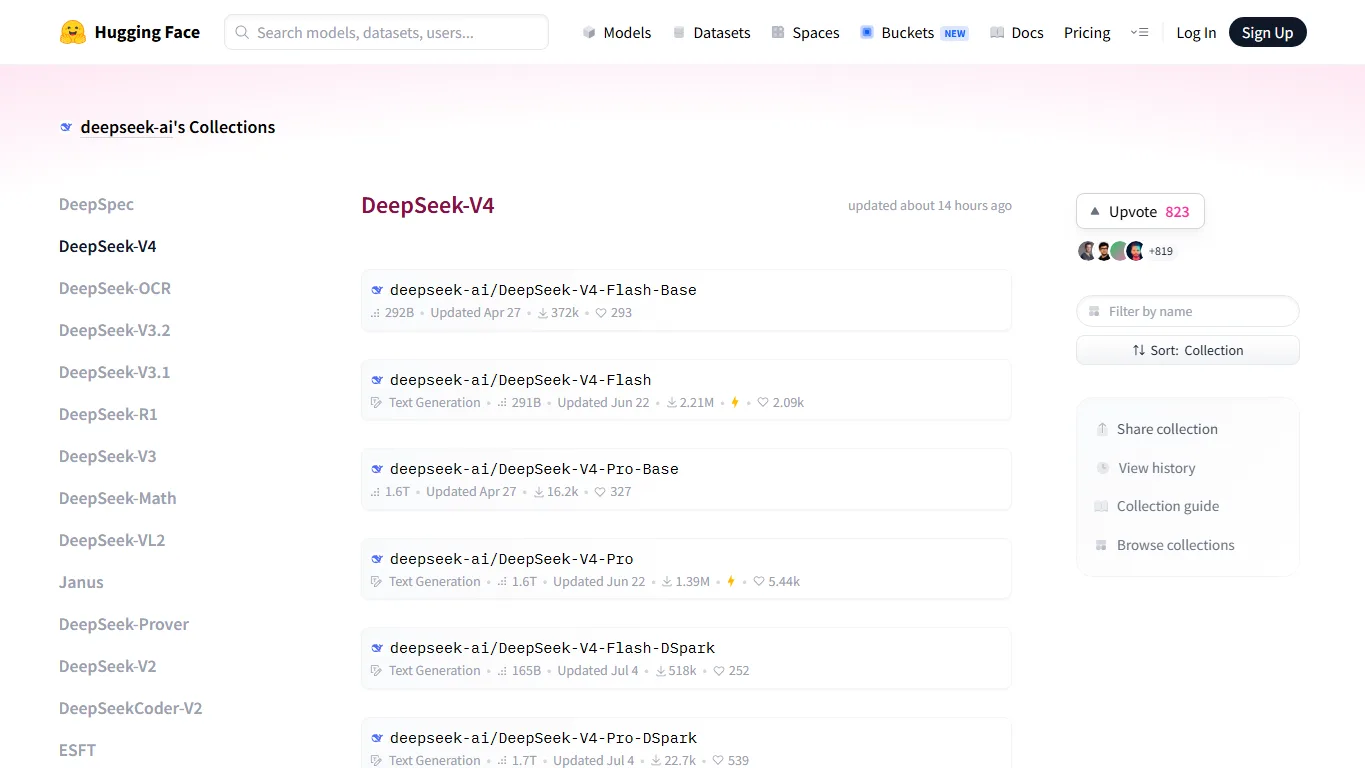Click the Sign Up button
Viewport: 1365px width, 768px height.
[x=1267, y=33]
